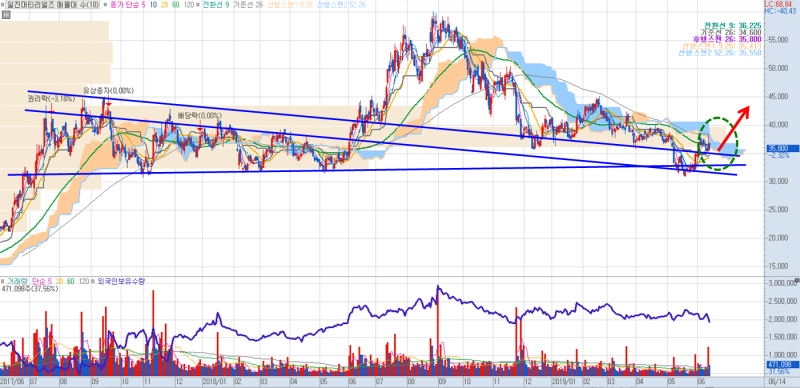Screen dimensions: 800x388
Task: Select the 거래량 volume panel label
Action: coord(17,281)
